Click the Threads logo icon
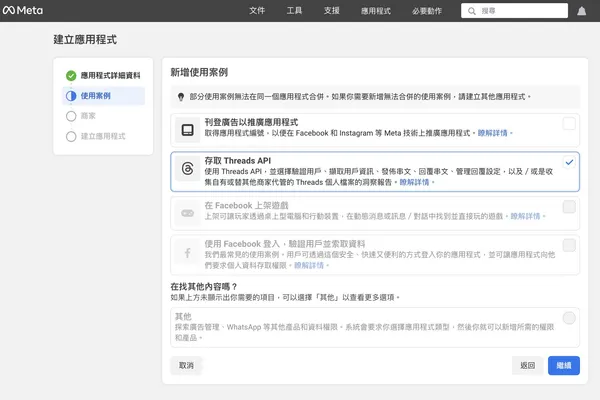600x400 pixels. click(188, 168)
